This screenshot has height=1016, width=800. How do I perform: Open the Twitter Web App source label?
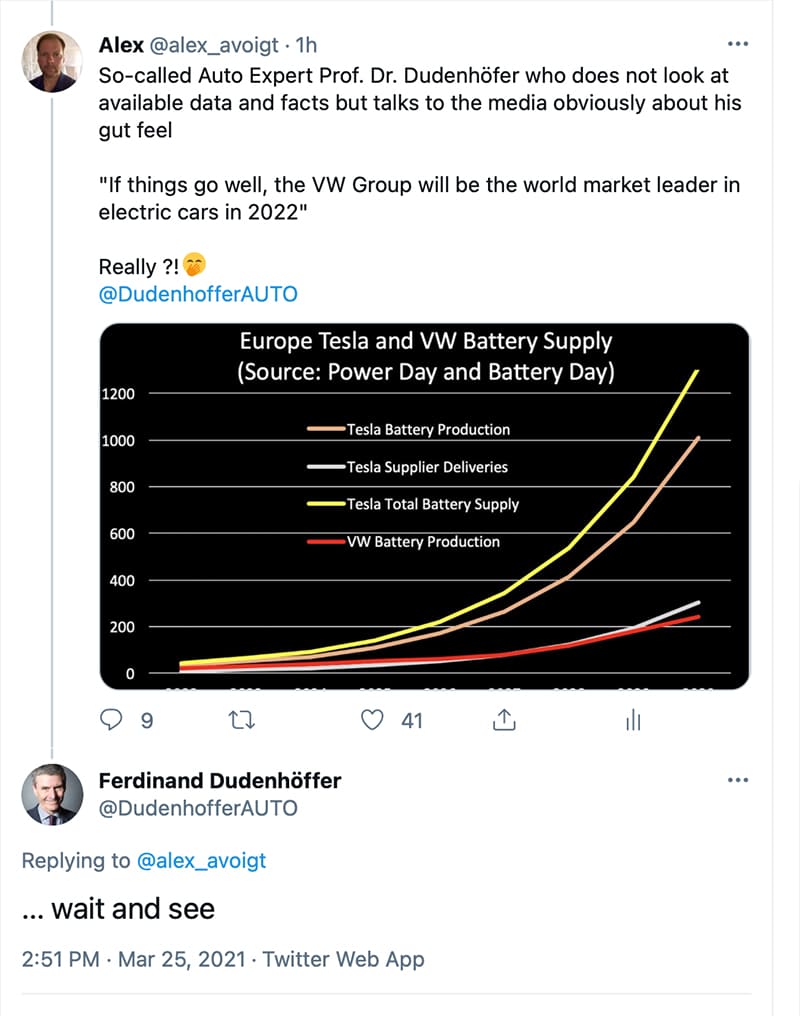pos(343,959)
